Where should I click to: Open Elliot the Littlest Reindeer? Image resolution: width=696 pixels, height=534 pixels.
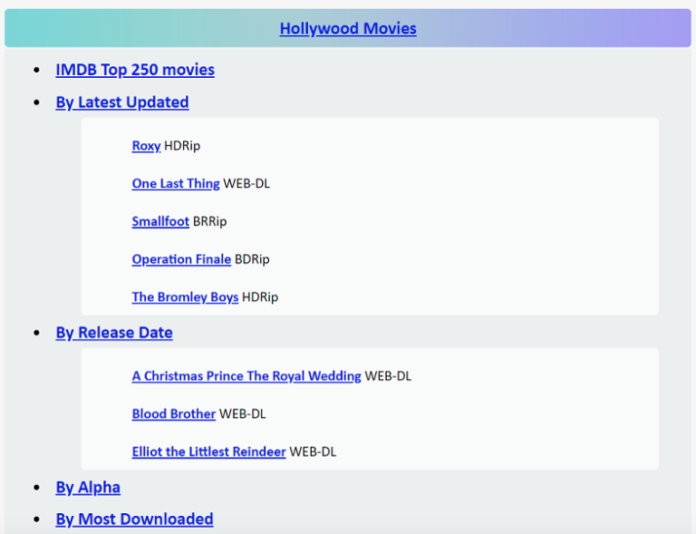point(208,452)
